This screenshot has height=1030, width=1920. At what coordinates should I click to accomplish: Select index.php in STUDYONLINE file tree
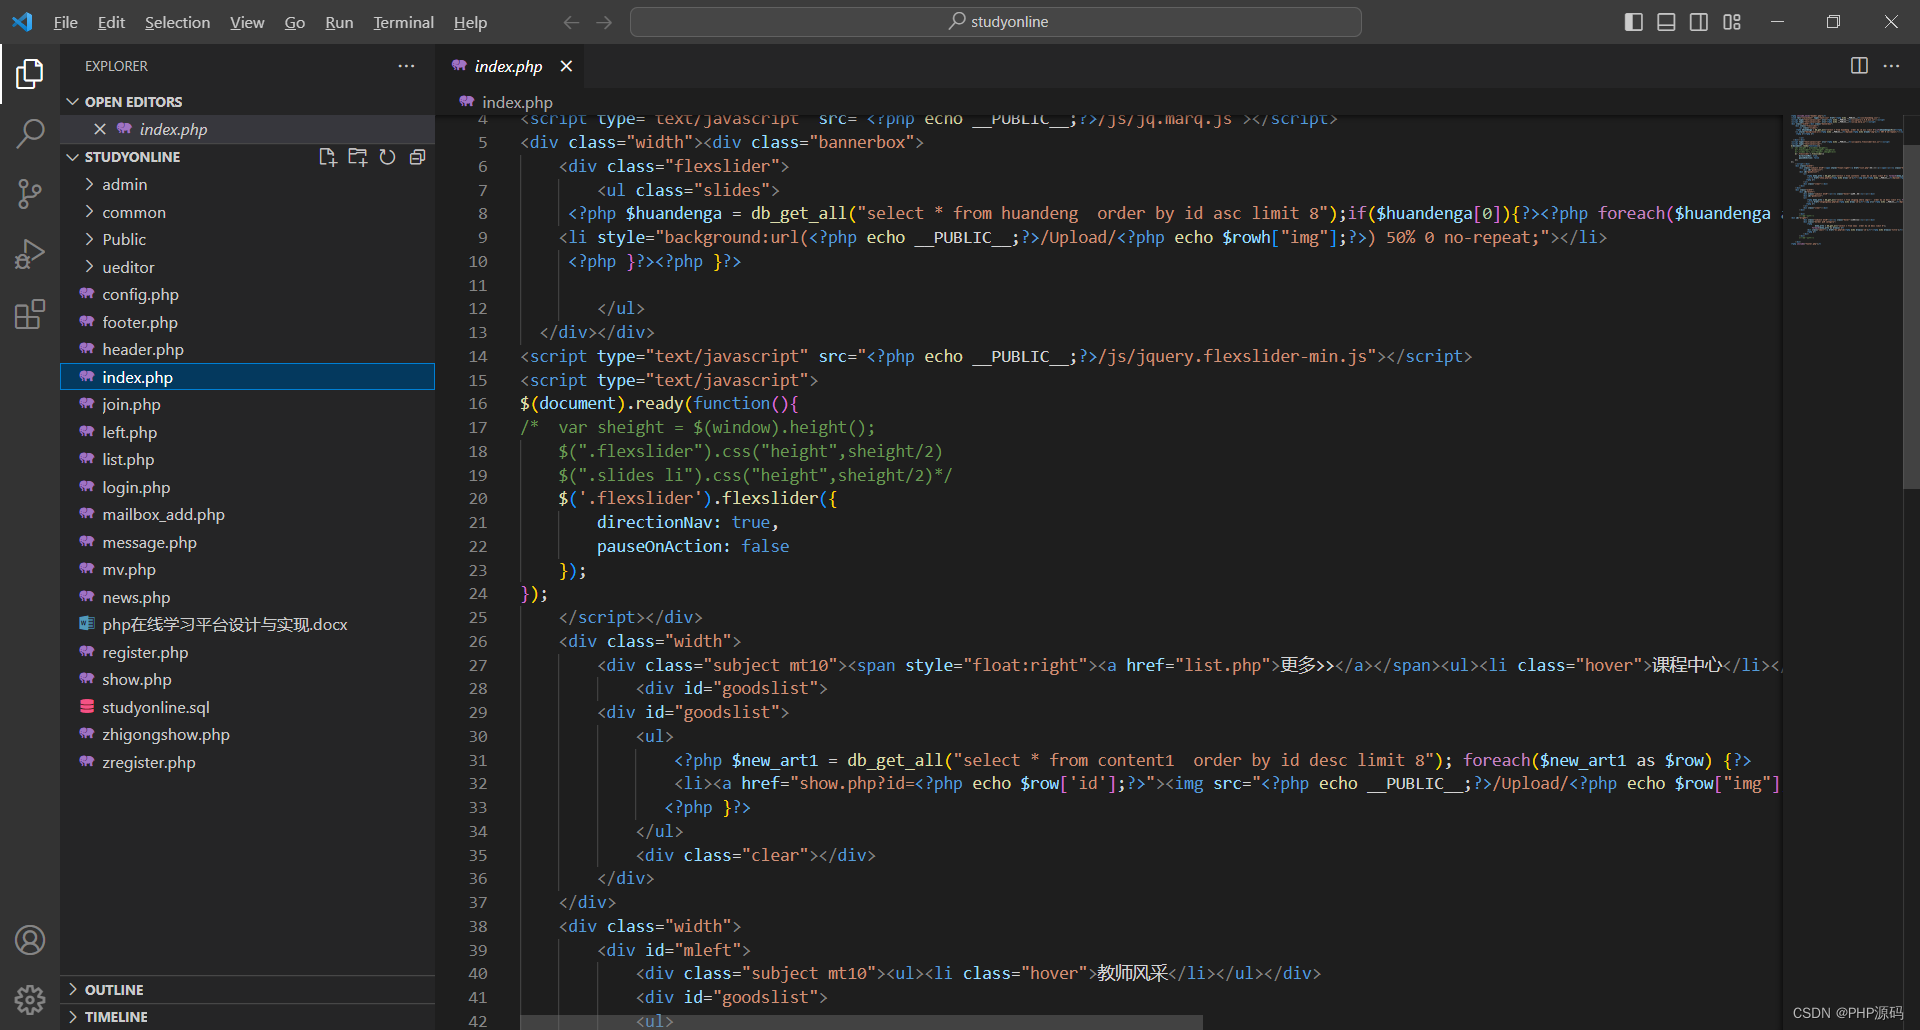pyautogui.click(x=247, y=377)
